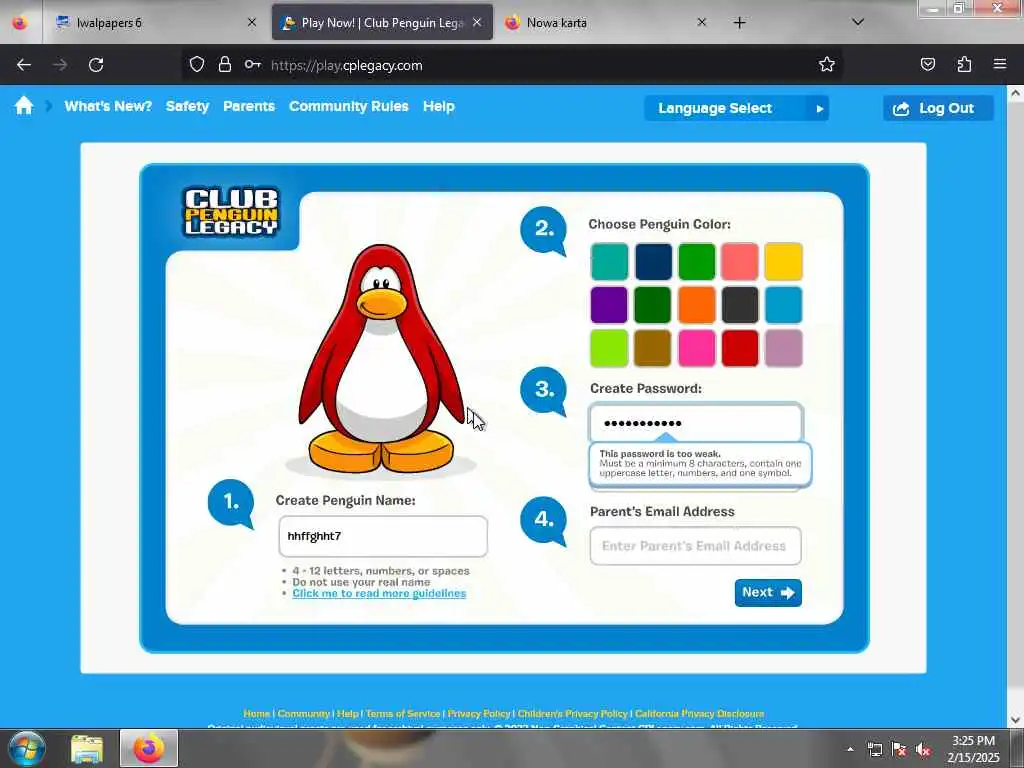Click the Parent's Email Address field

[696, 546]
